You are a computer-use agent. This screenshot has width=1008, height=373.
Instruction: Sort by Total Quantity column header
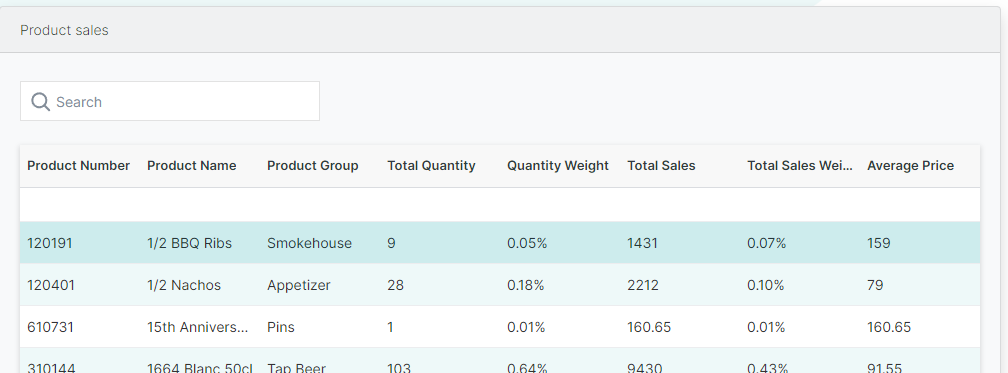click(x=431, y=166)
